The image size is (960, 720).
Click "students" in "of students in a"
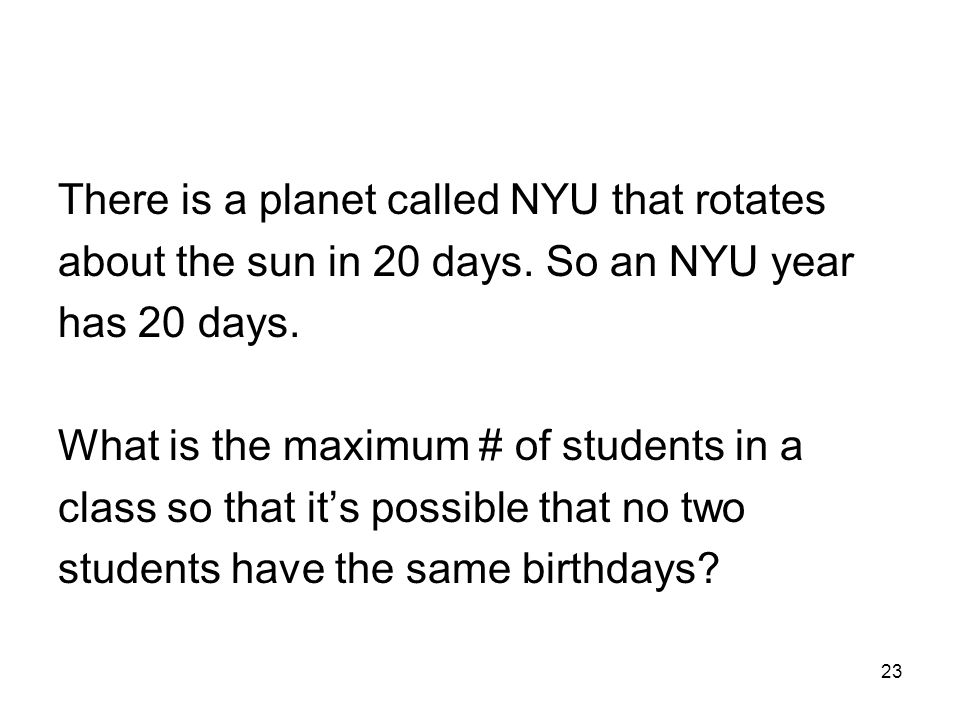point(643,445)
